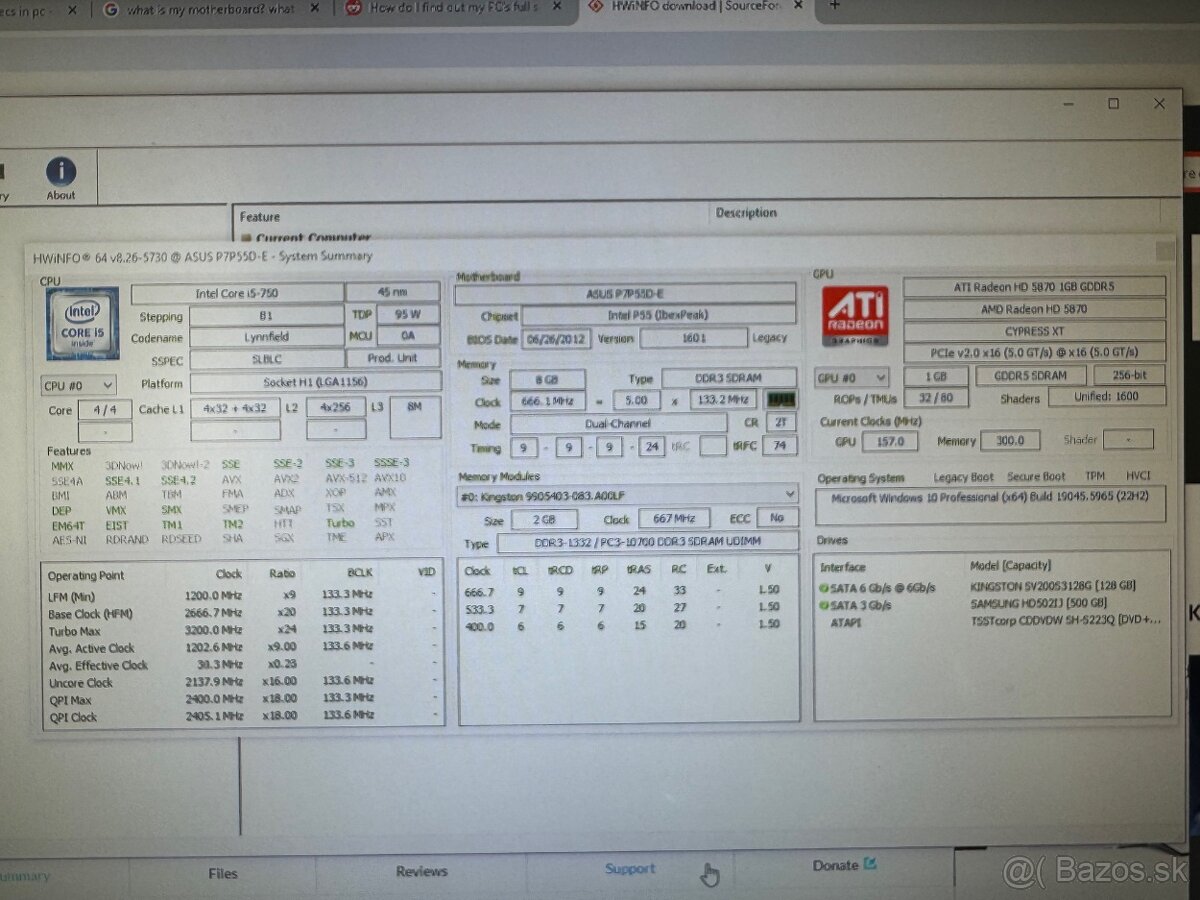Click the Intel Core i5 logo
Screen dimensions: 1200x900
82,323
